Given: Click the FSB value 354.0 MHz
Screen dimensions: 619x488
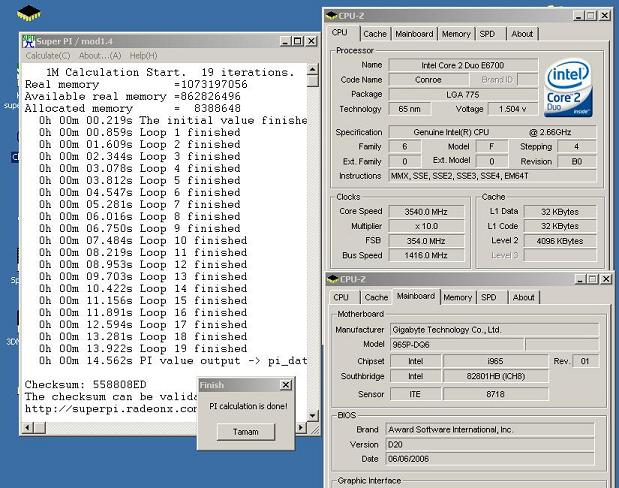Looking at the screenshot, I should pyautogui.click(x=426, y=241).
